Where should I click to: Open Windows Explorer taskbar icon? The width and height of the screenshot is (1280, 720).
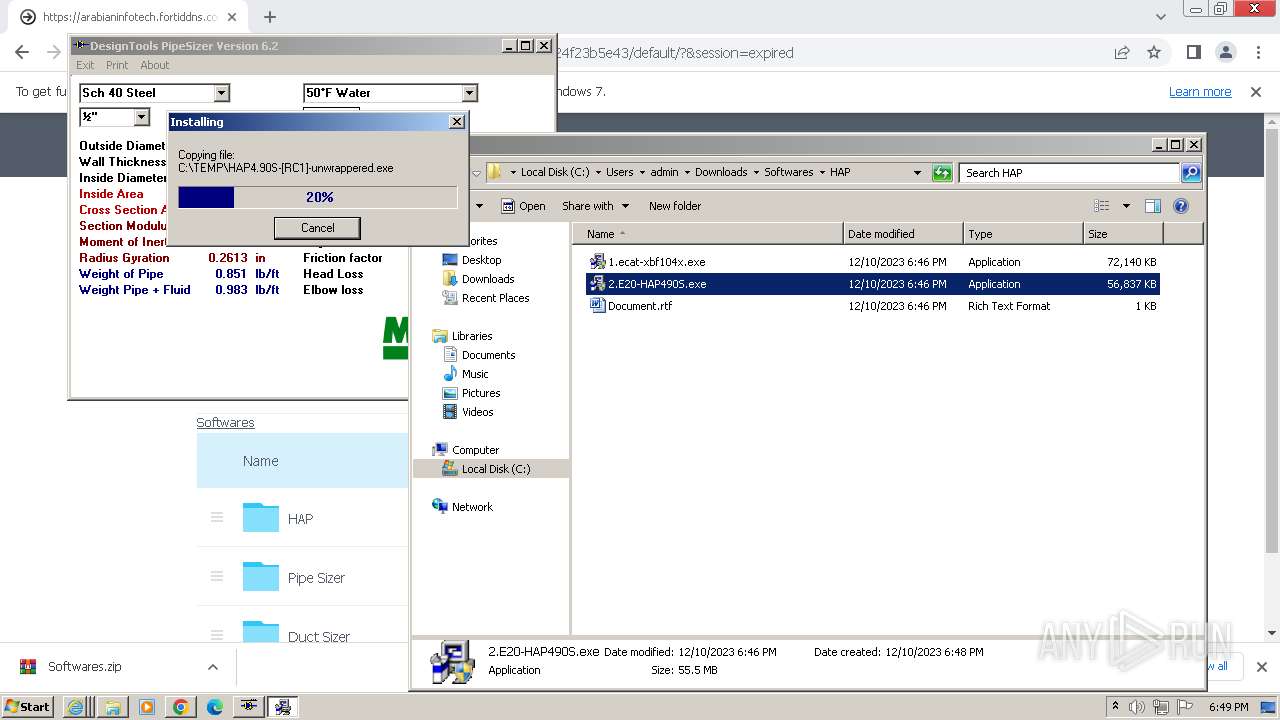pyautogui.click(x=111, y=707)
